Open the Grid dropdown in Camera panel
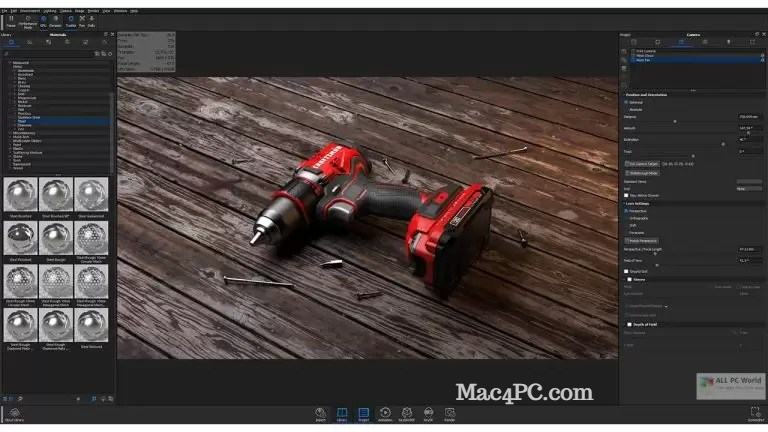The width and height of the screenshot is (768, 432). [x=749, y=189]
